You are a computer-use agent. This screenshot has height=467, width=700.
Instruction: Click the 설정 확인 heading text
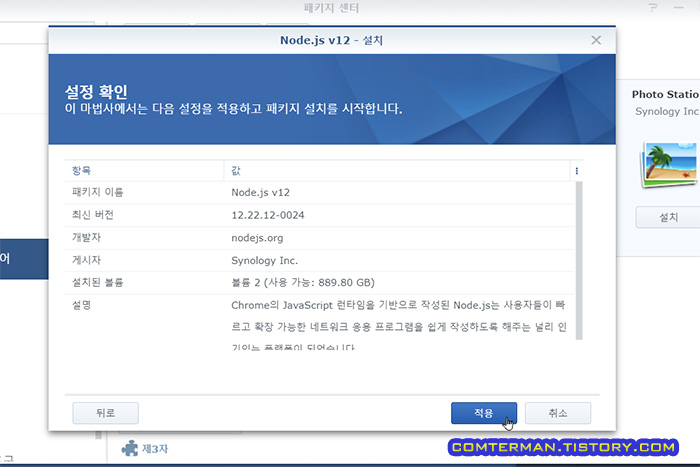point(96,92)
